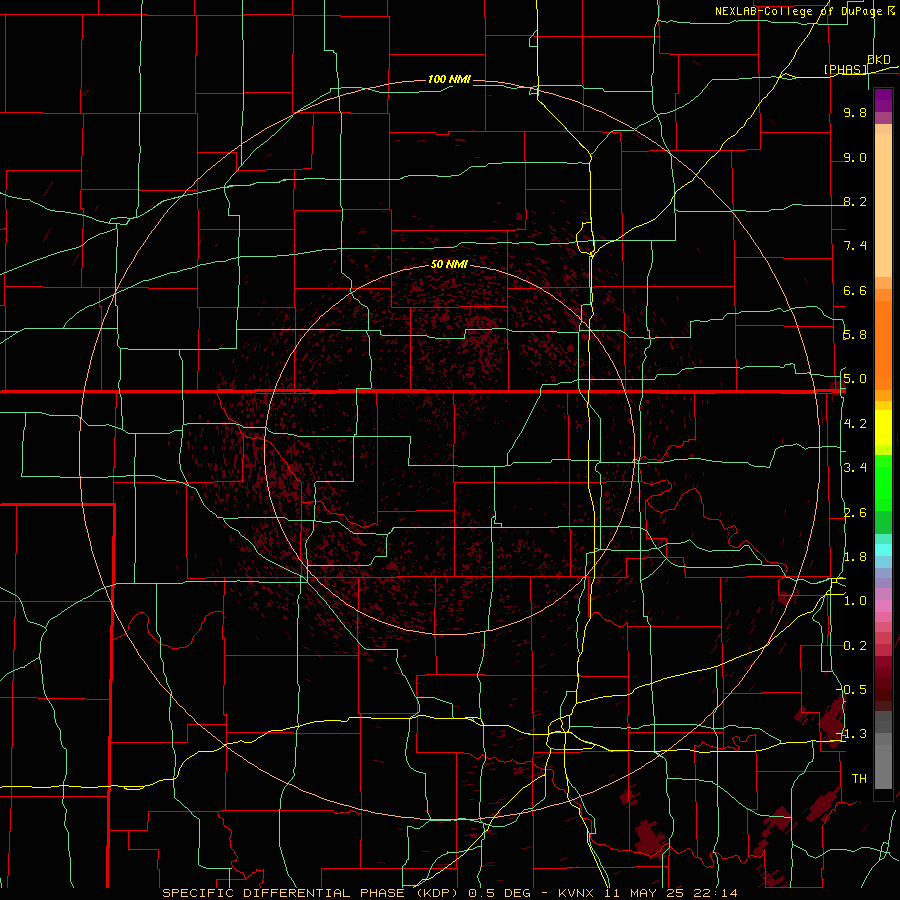The height and width of the screenshot is (900, 900).
Task: Click the [PHAS] legend heading
Action: 845,69
